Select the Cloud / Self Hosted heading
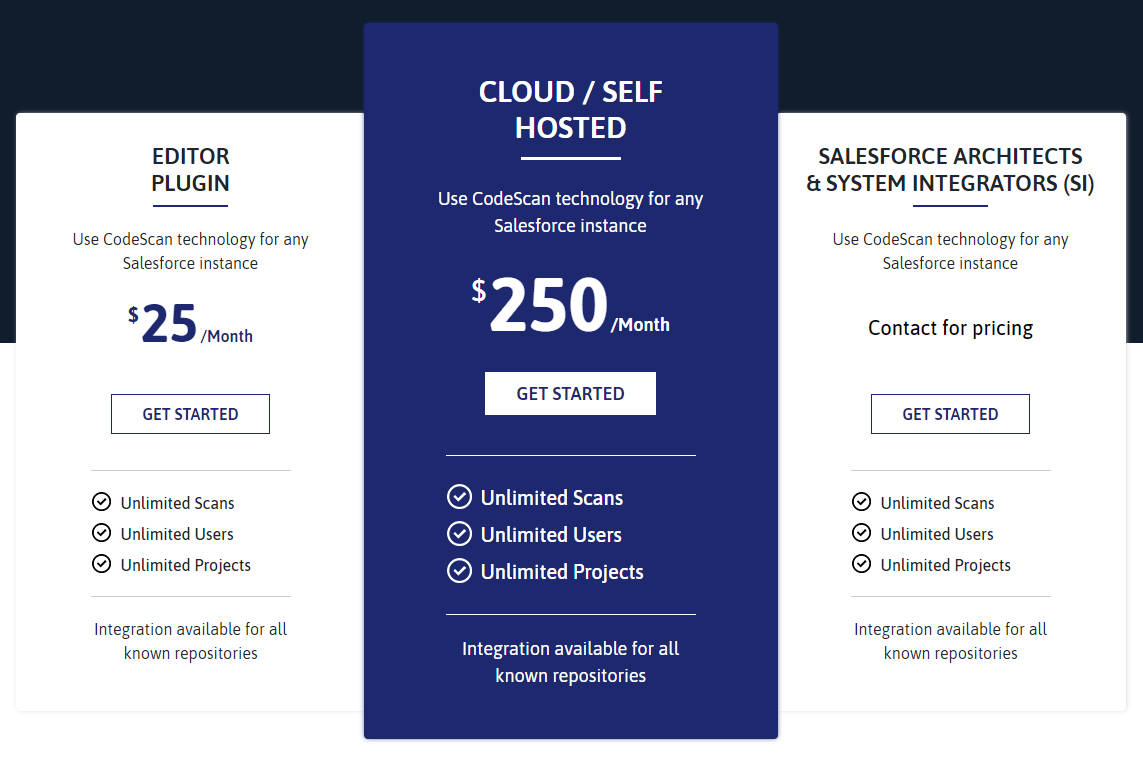The height and width of the screenshot is (761, 1143). (570, 110)
